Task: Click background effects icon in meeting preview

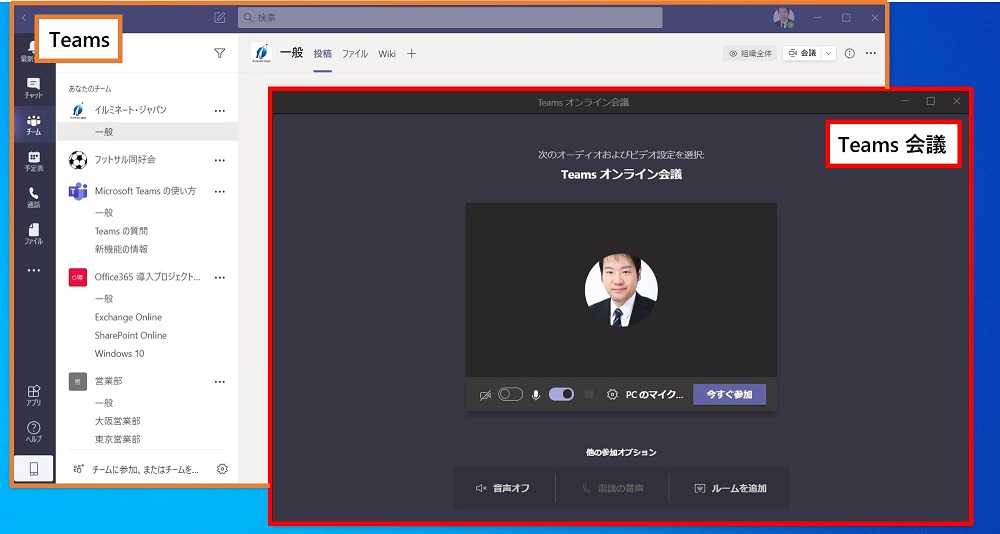Action: point(589,394)
